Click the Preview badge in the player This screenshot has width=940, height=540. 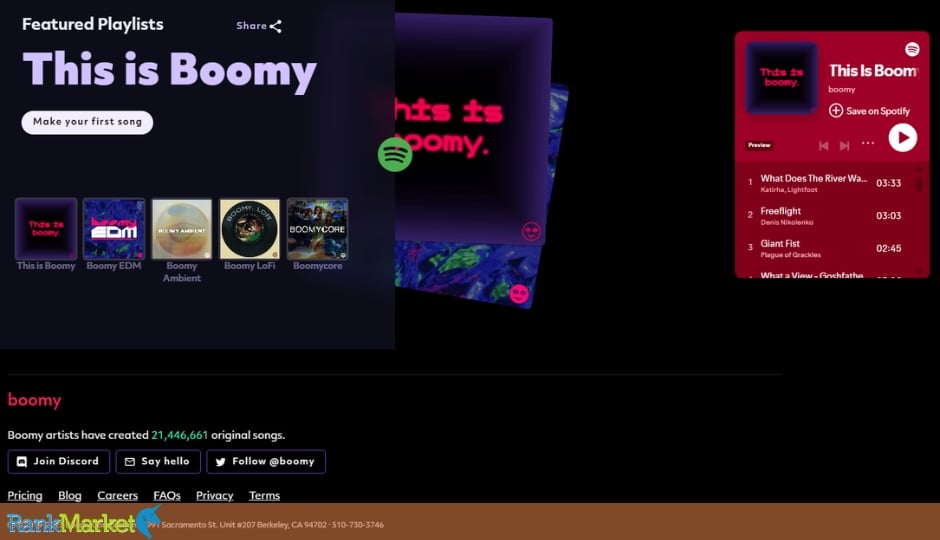[759, 145]
